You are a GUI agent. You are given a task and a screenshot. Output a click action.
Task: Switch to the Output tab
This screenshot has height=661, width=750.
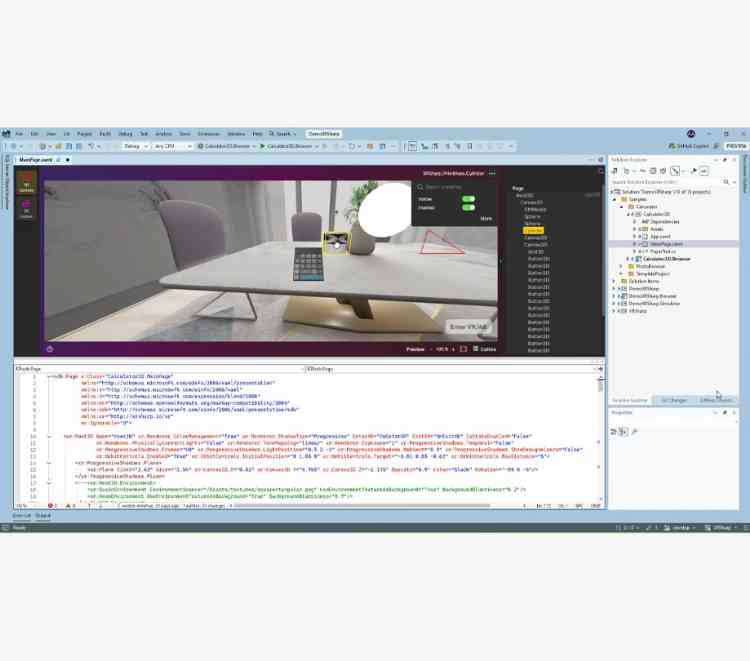click(43, 516)
